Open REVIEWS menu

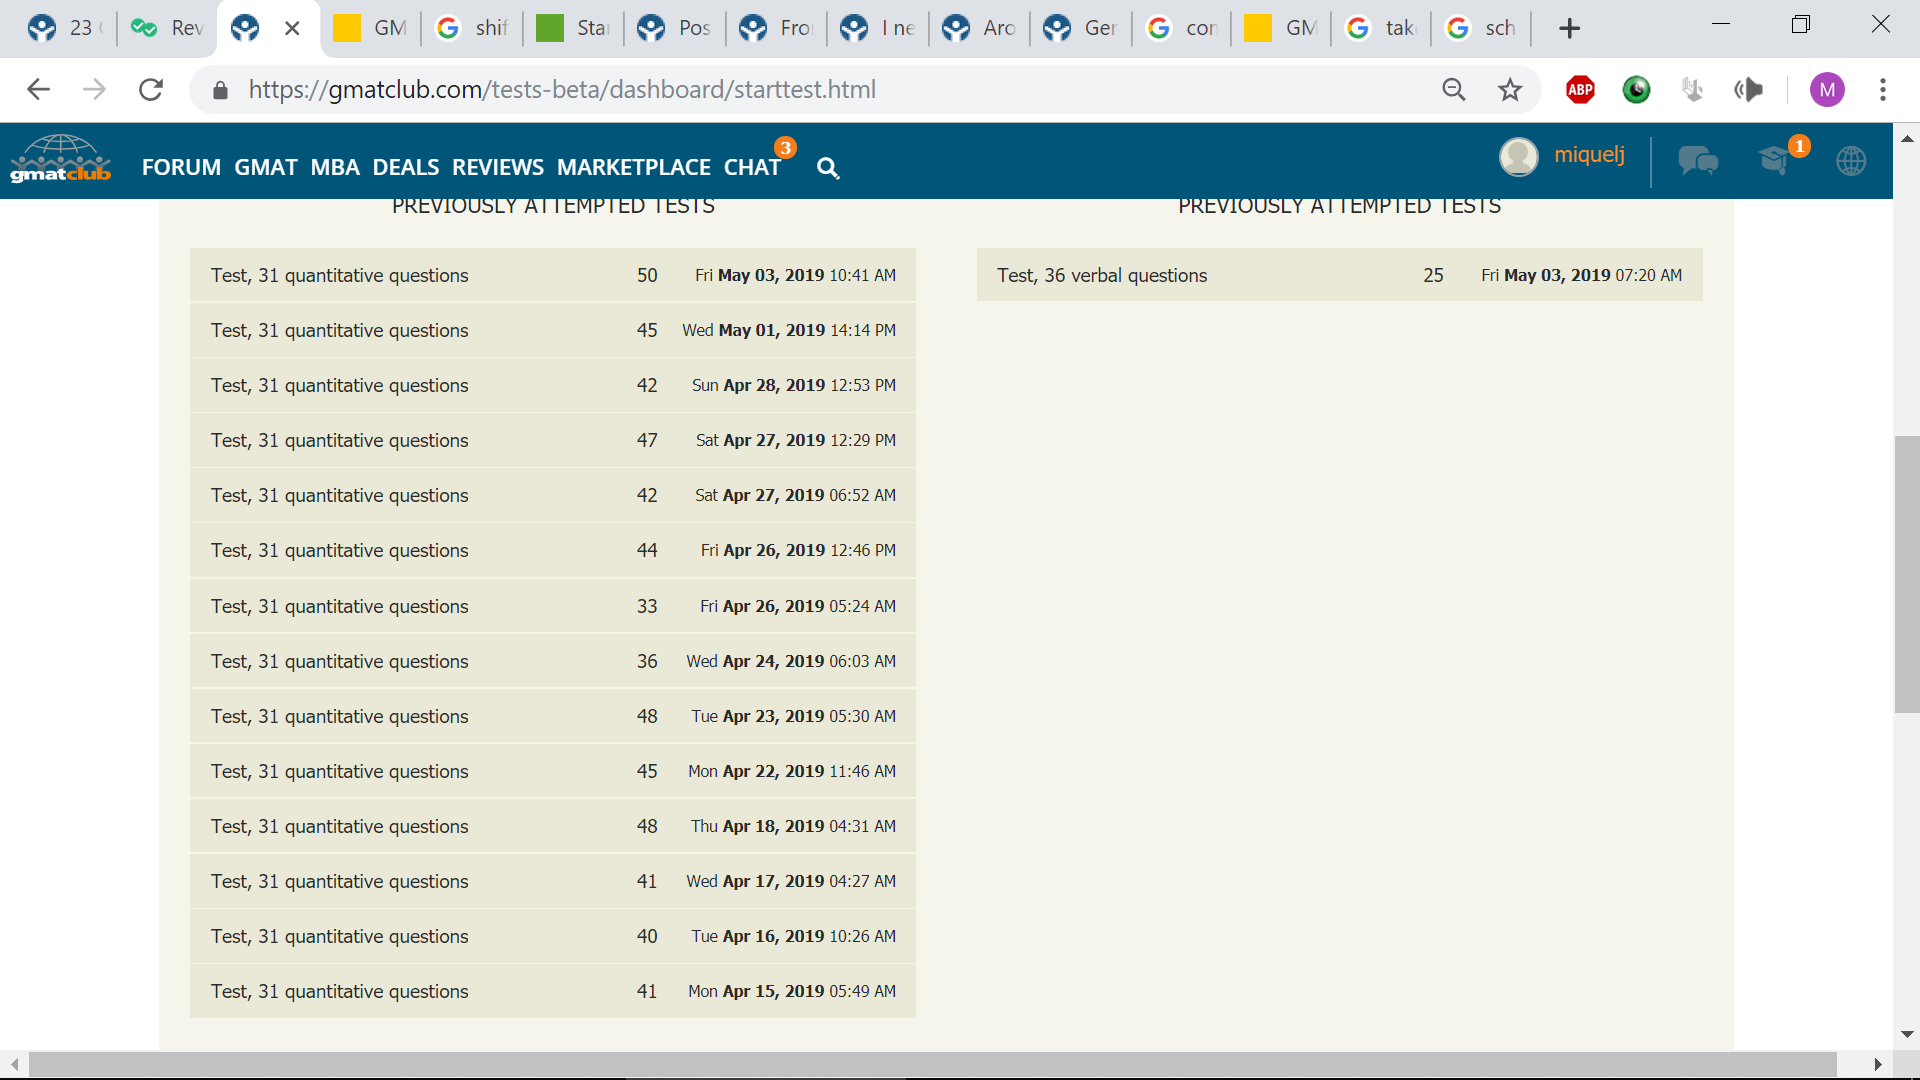coord(498,168)
